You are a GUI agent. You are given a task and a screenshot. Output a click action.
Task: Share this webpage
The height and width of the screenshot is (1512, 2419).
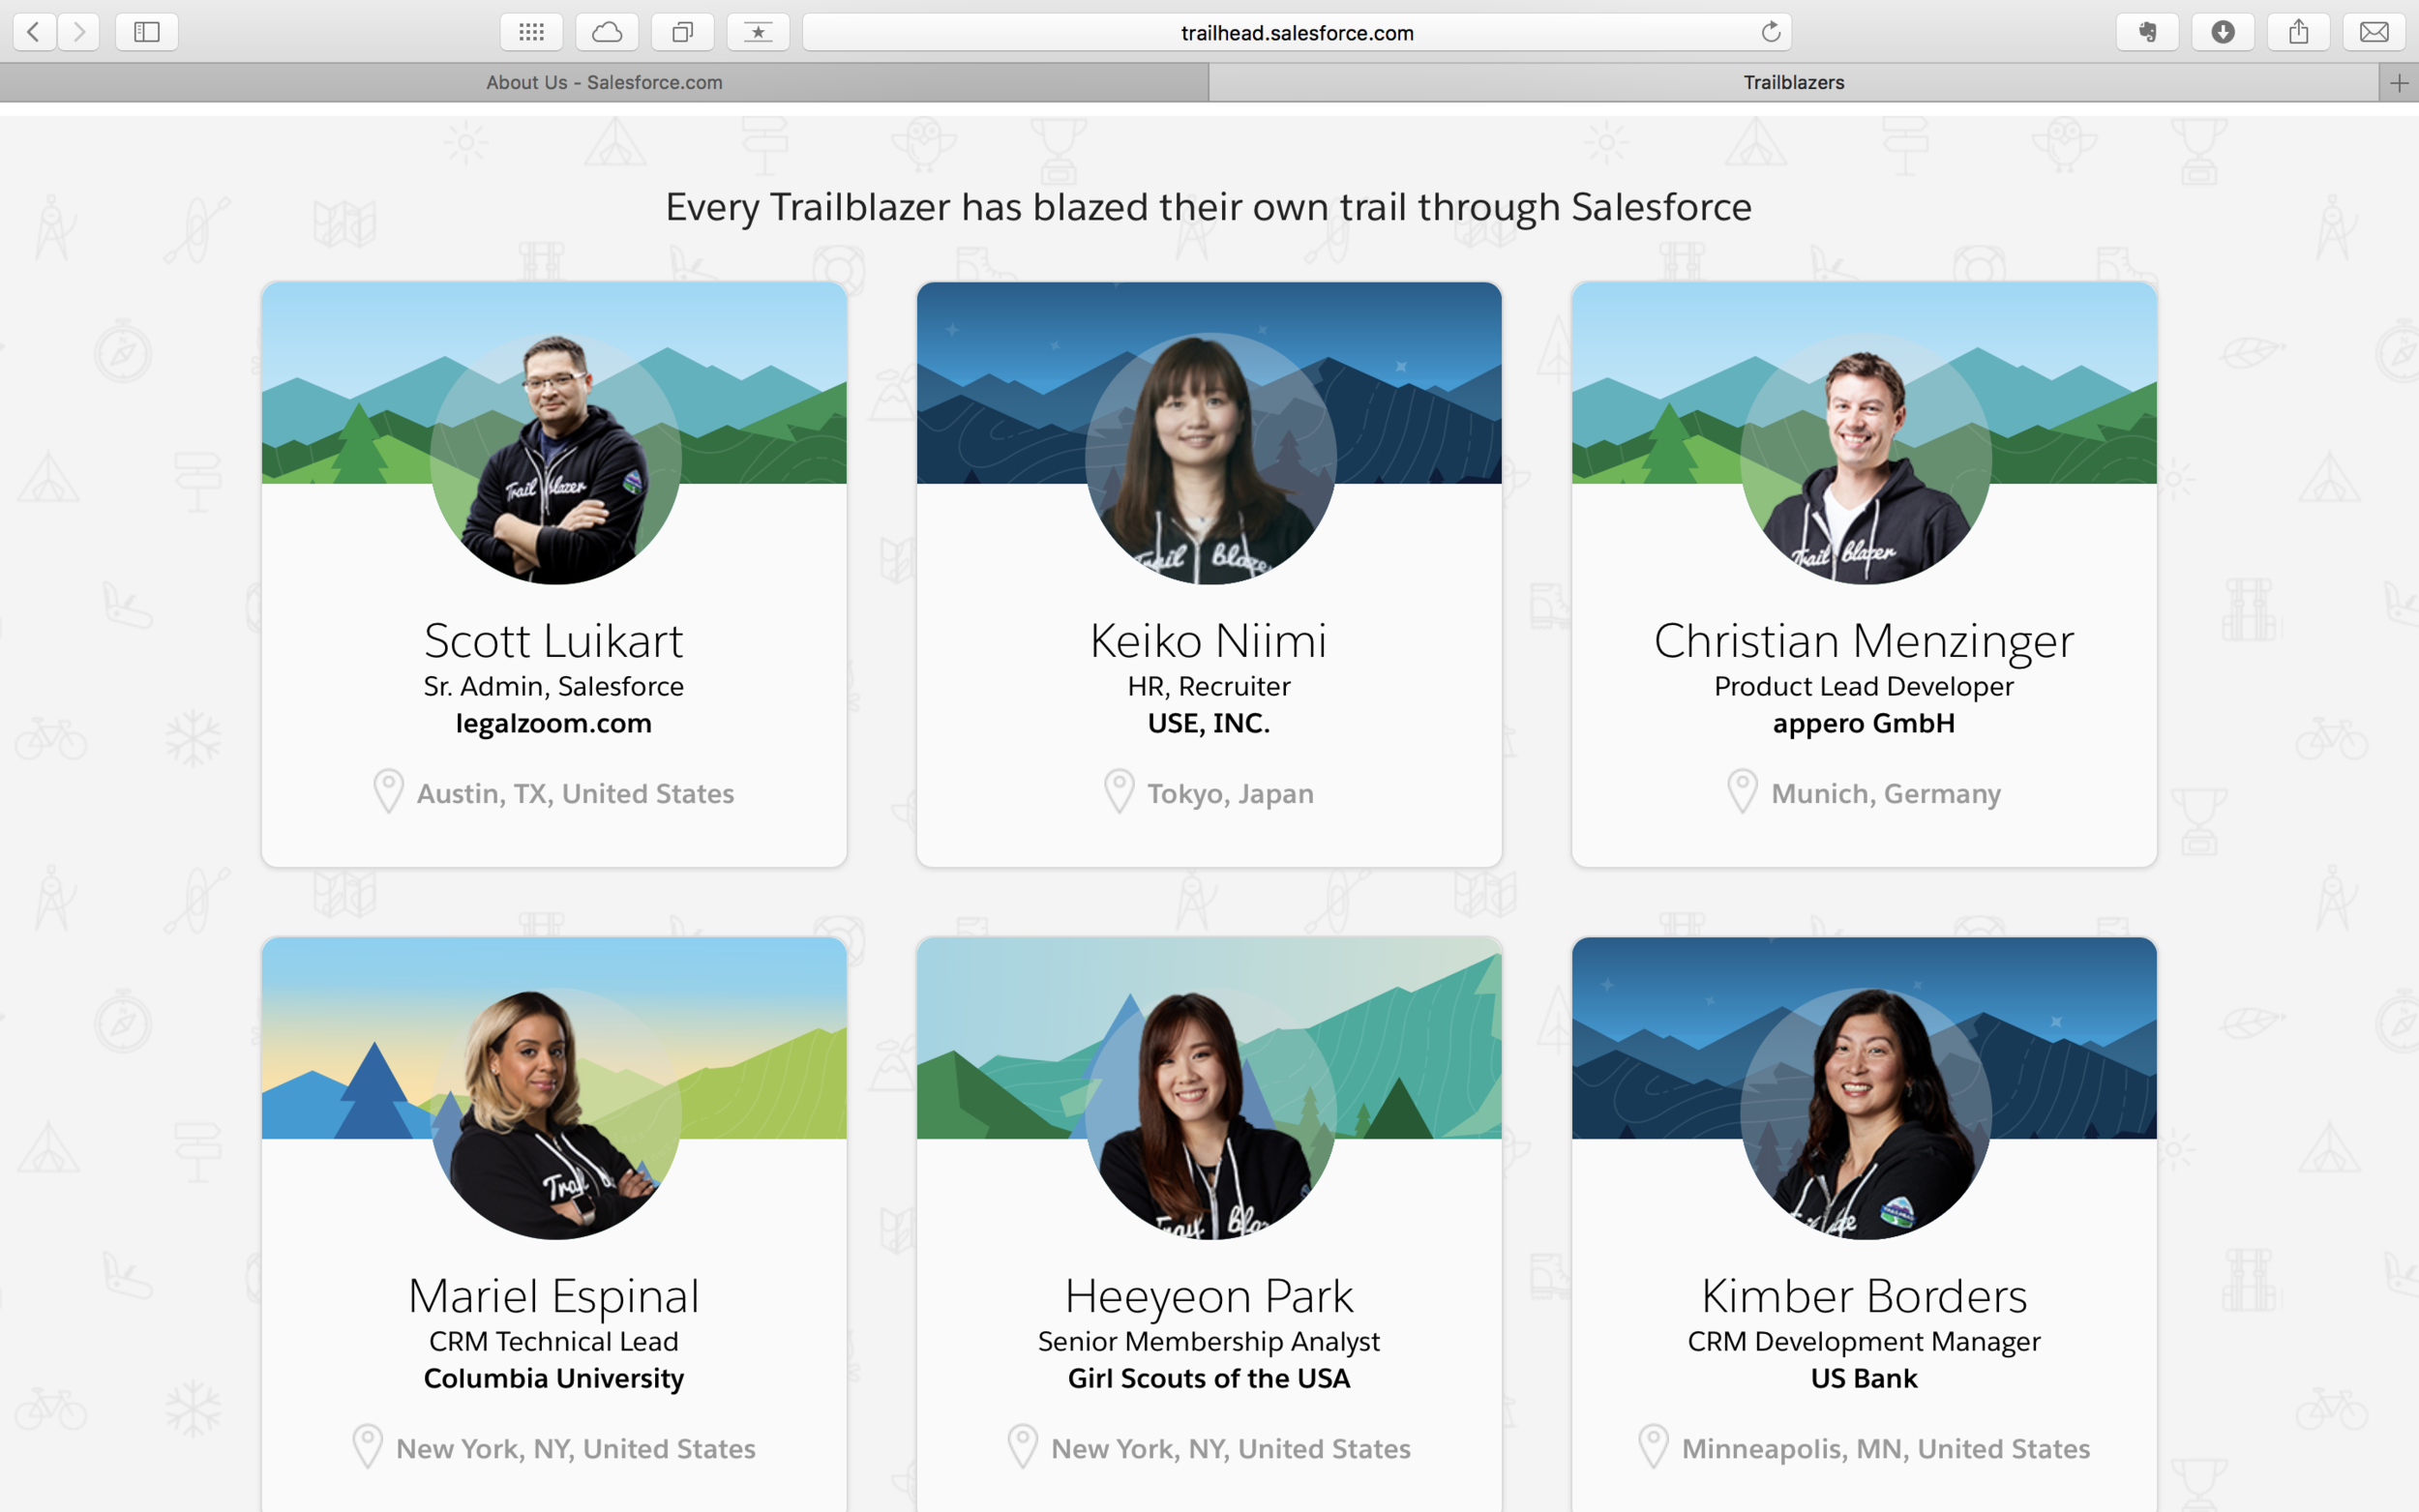[2298, 31]
